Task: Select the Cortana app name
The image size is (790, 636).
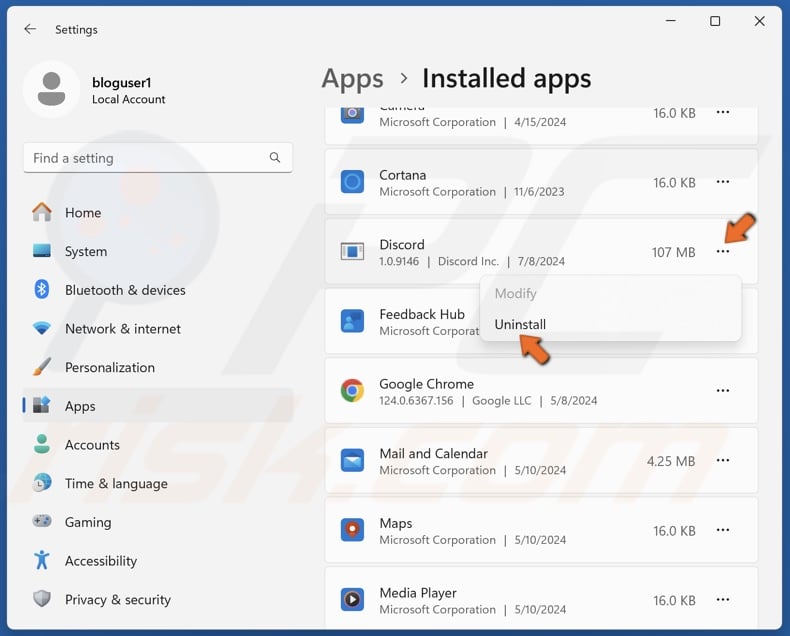Action: tap(403, 175)
